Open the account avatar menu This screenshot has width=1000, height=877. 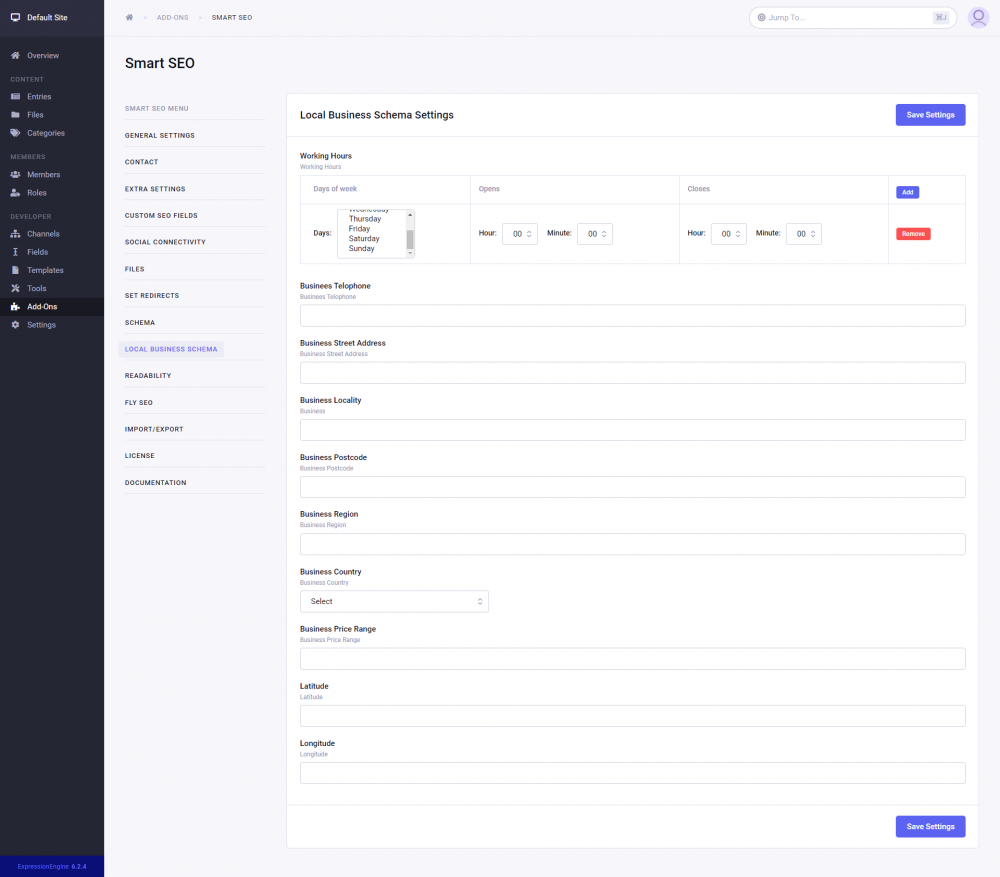(x=978, y=17)
